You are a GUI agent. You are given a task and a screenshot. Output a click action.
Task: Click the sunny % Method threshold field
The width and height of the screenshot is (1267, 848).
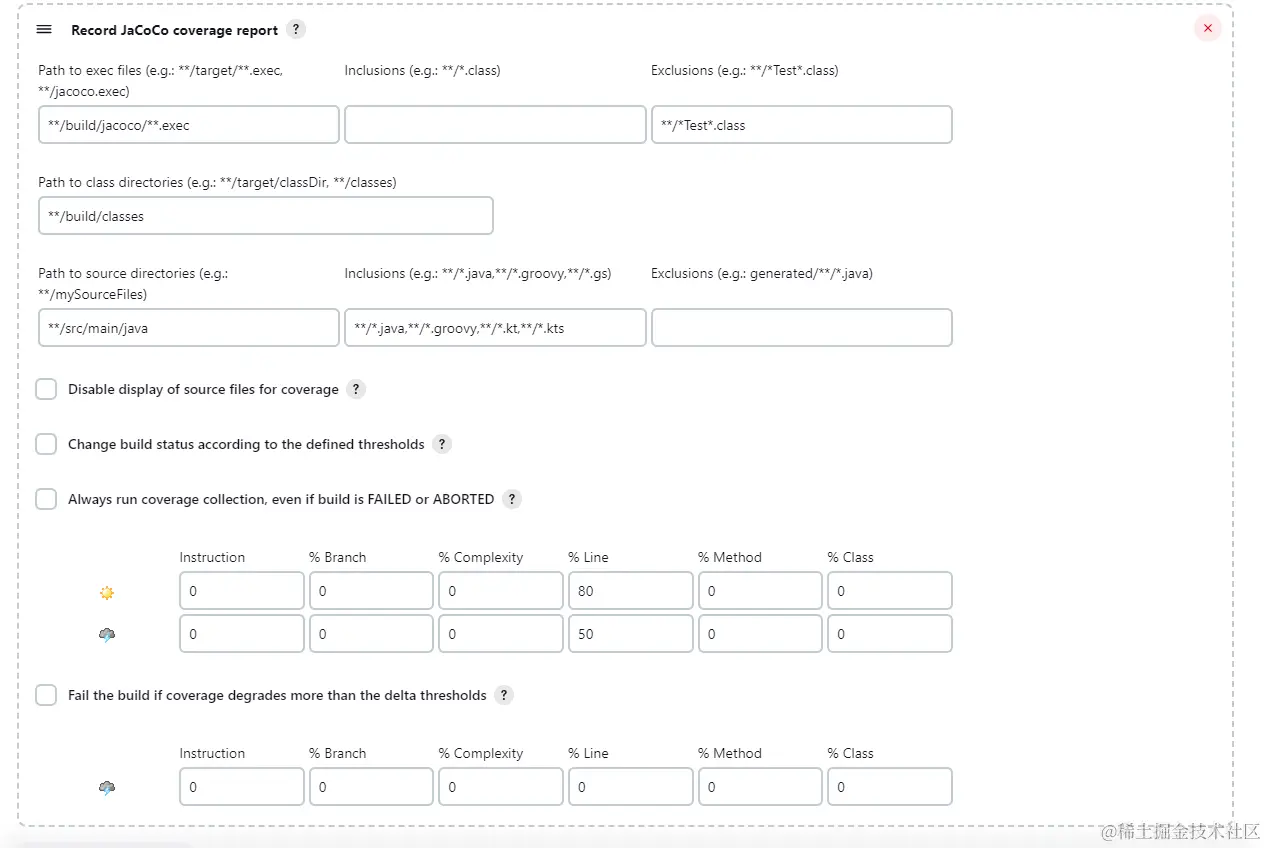[760, 591]
